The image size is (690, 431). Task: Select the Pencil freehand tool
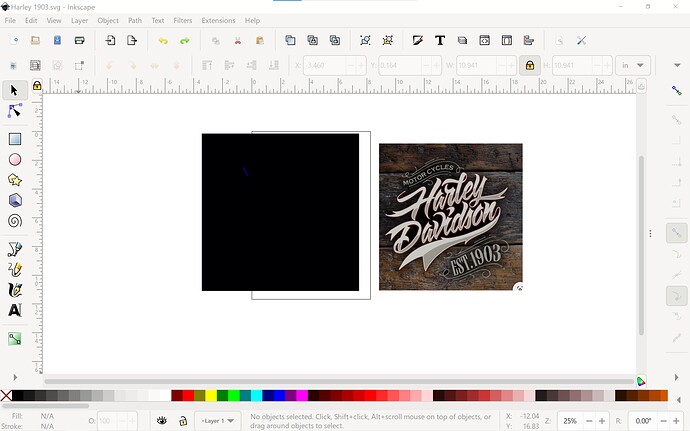pyautogui.click(x=15, y=269)
